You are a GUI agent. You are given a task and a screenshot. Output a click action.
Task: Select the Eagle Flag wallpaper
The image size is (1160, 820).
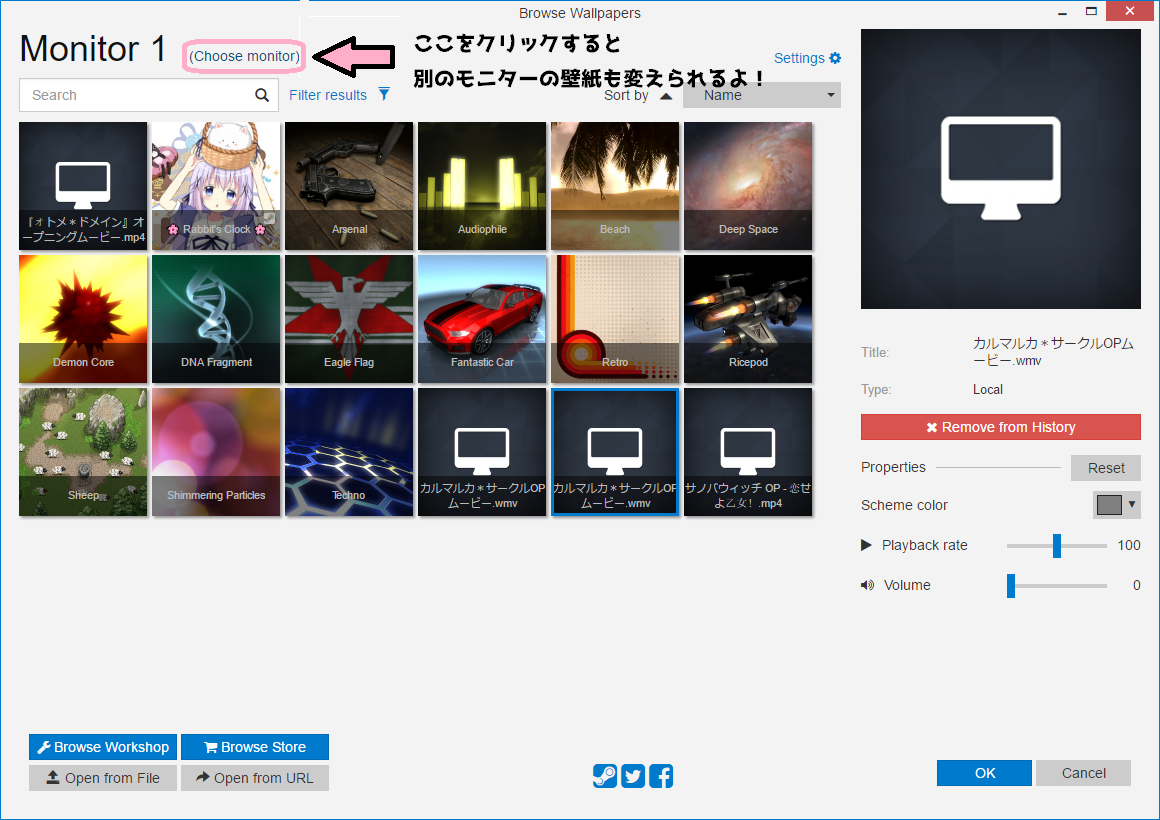(x=349, y=319)
